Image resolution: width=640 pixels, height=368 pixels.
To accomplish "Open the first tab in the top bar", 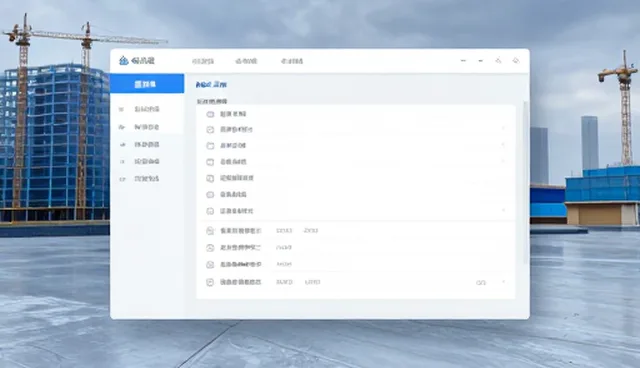I will [203, 61].
